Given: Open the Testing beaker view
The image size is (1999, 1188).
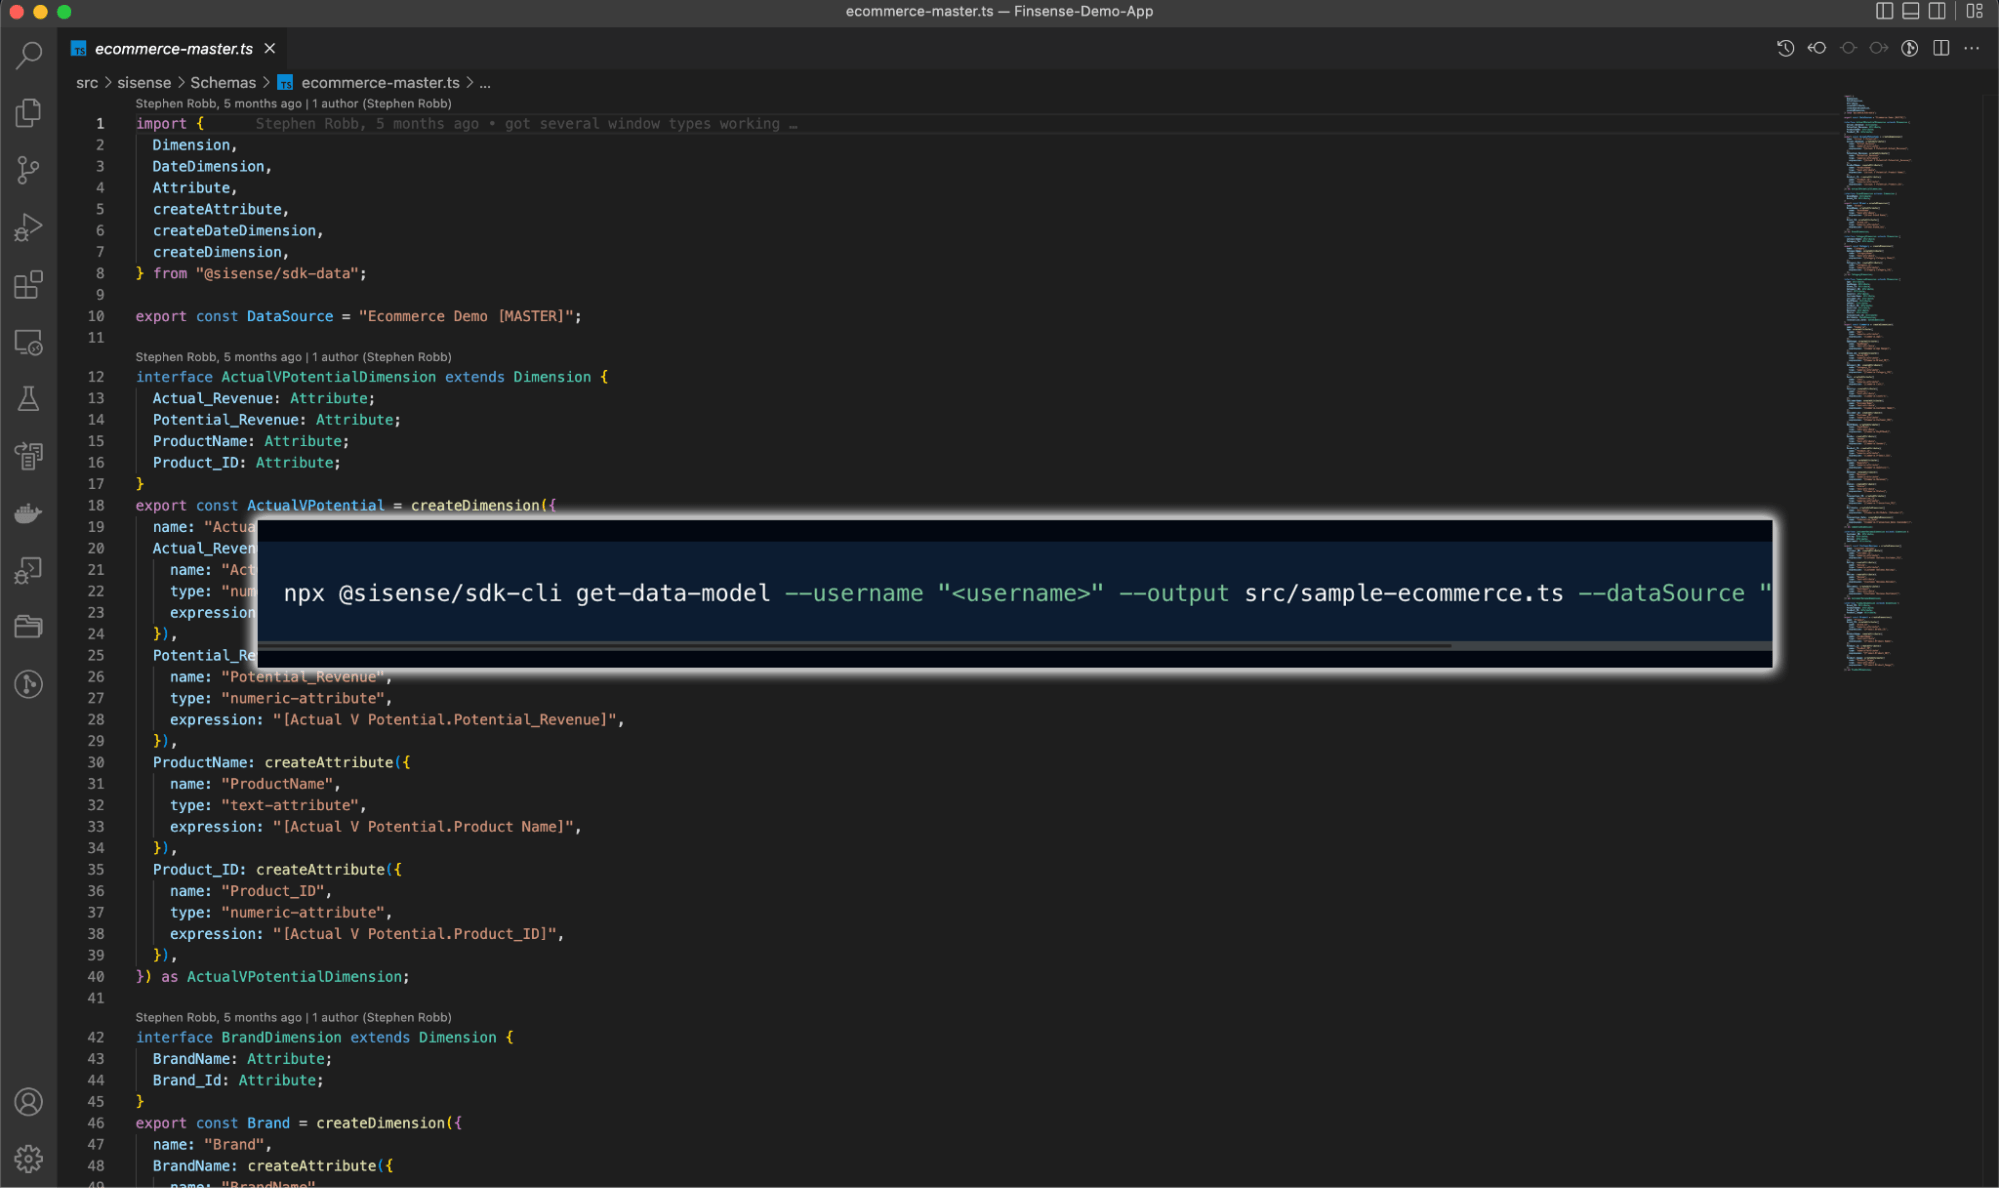Looking at the screenshot, I should (x=28, y=398).
